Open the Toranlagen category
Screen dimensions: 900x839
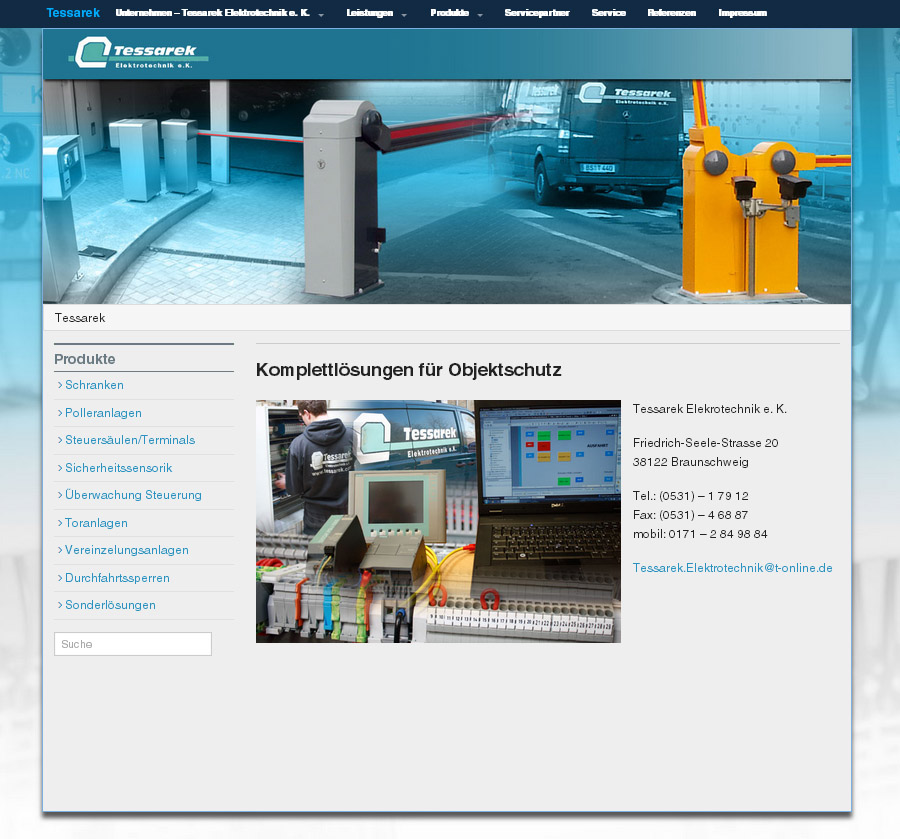tap(96, 523)
